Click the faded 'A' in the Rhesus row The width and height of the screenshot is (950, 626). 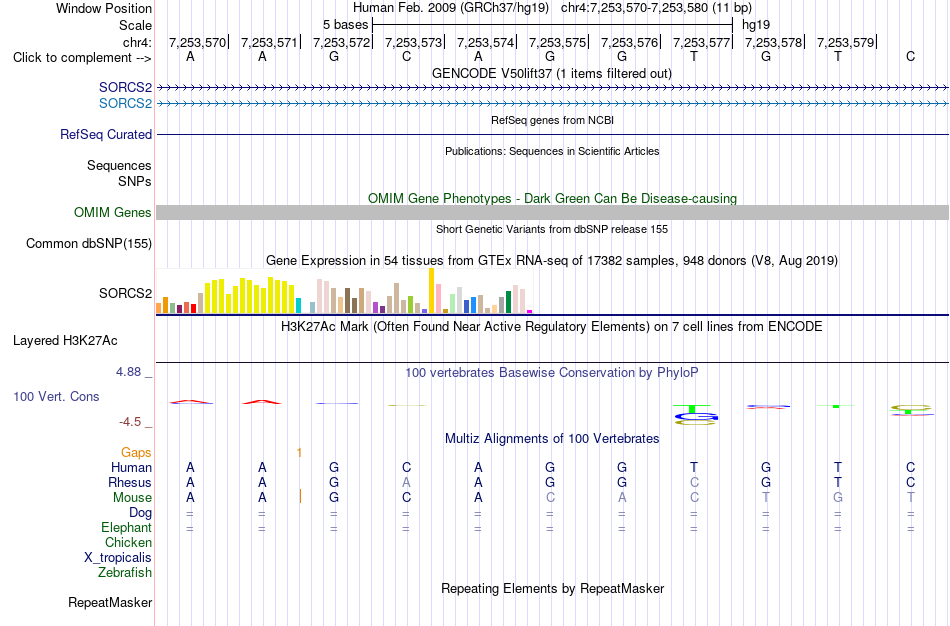coord(407,482)
